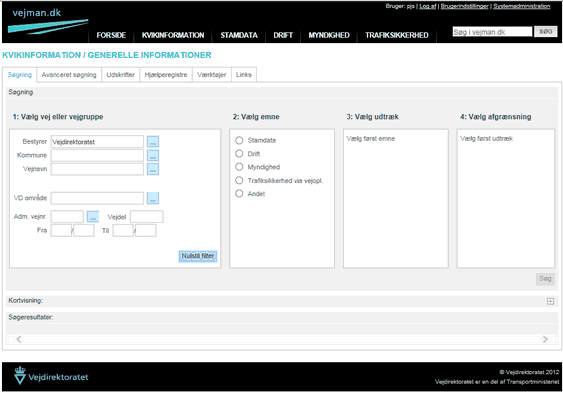Click the vejman.dk logo
Viewport: 563px width, 394px height.
(47, 21)
